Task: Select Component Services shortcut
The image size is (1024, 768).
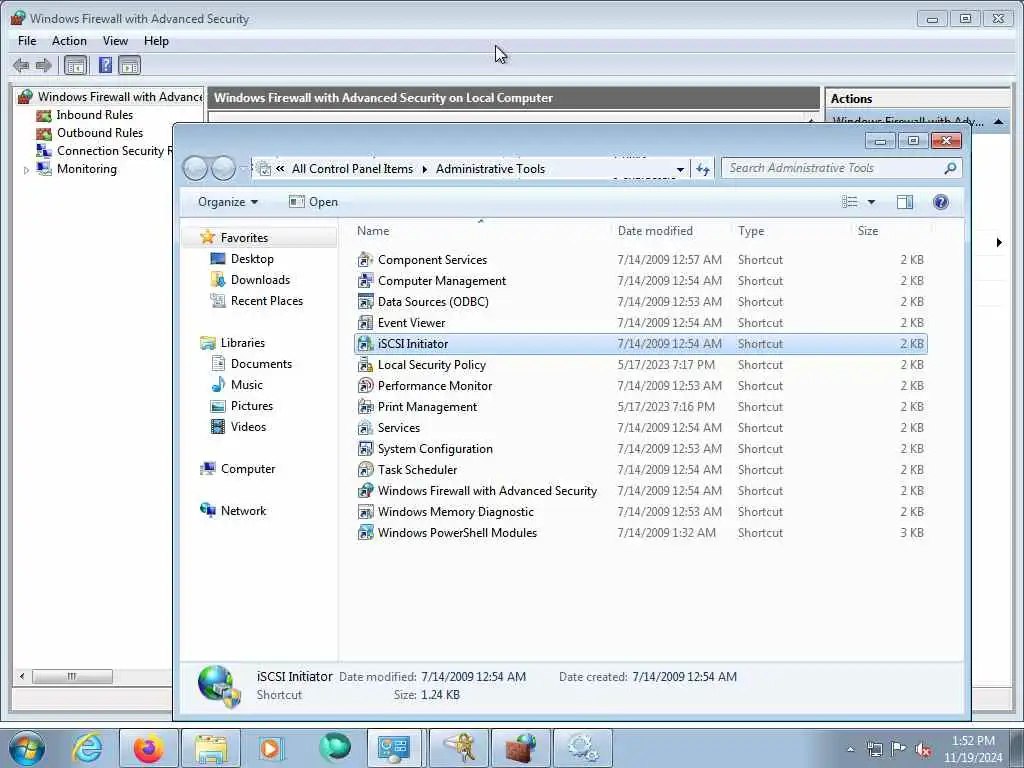Action: (x=640, y=260)
